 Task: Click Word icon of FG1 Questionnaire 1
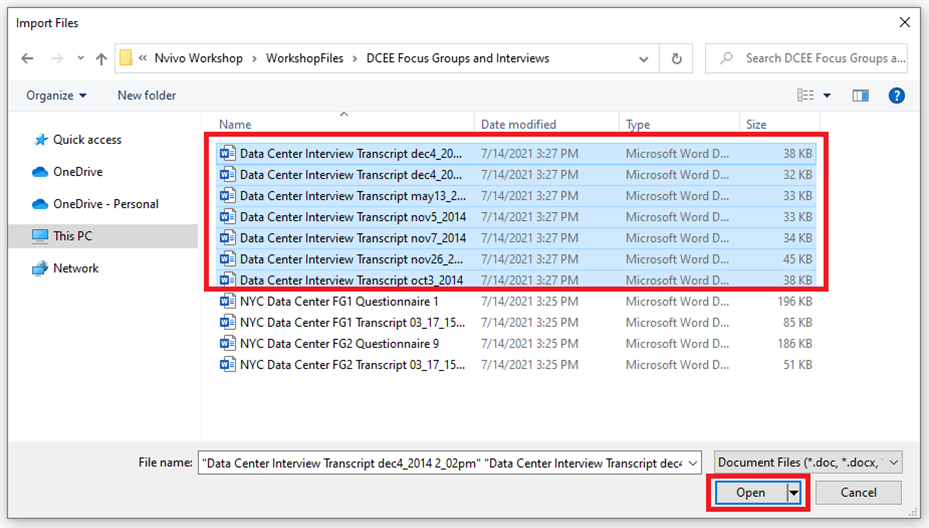coord(228,301)
